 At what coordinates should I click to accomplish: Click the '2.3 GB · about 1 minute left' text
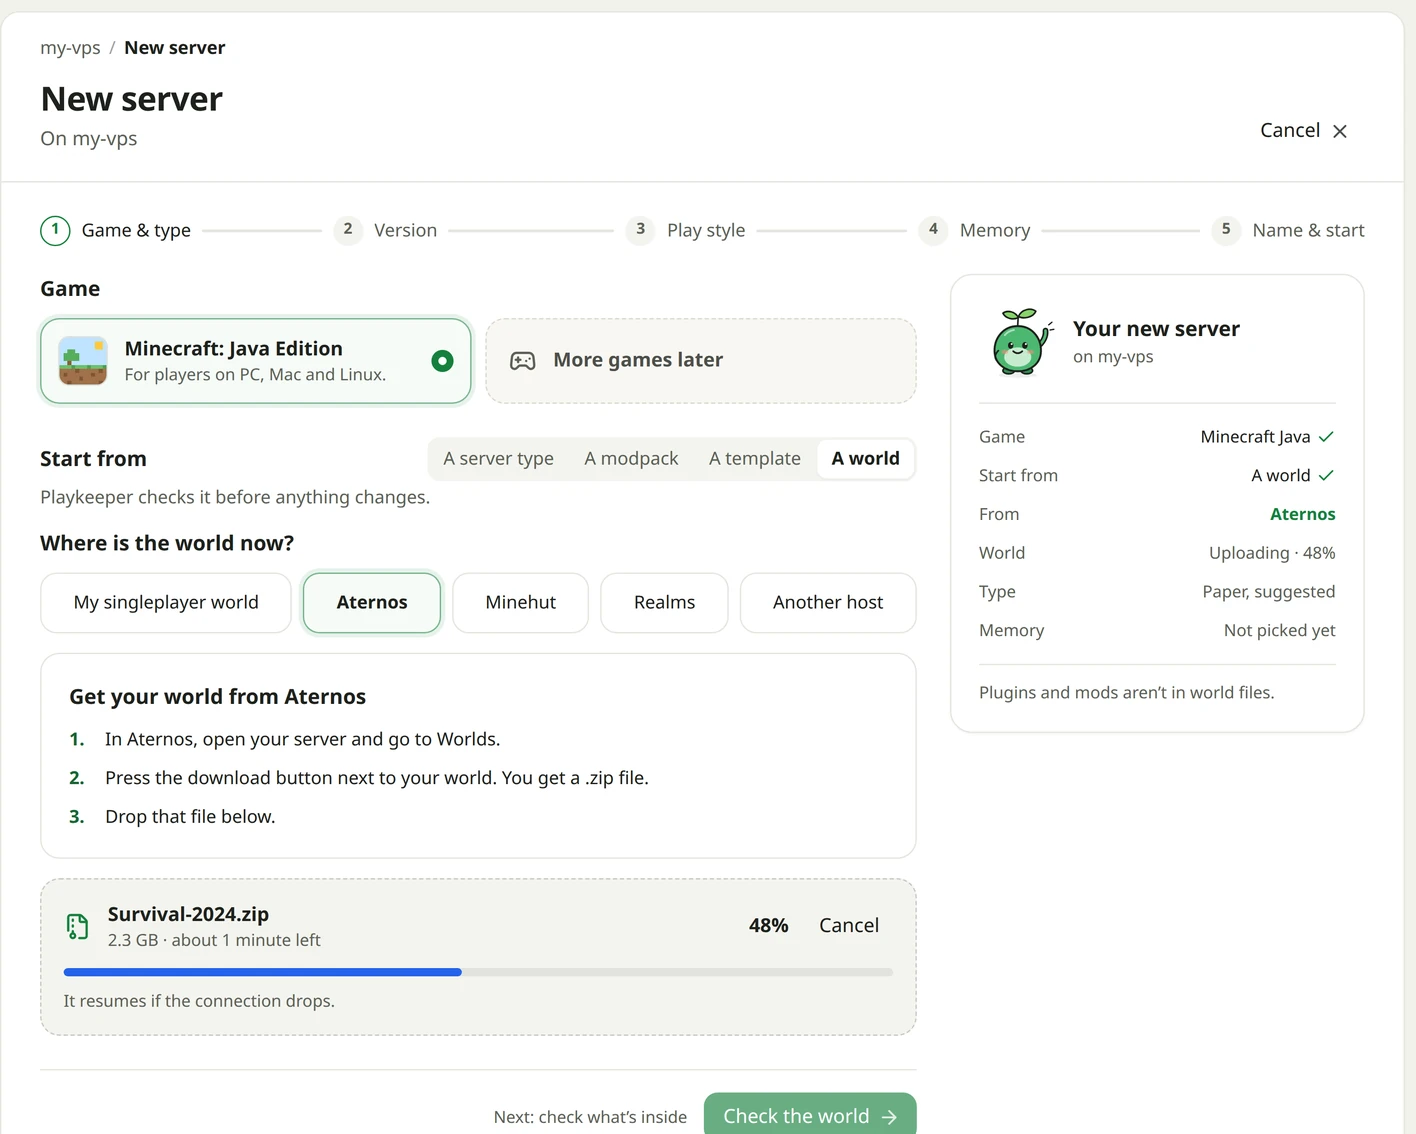click(214, 940)
